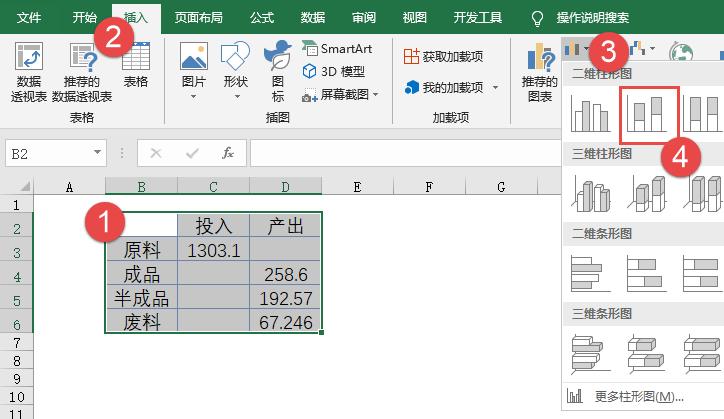Switch to the 公式 formulas tab

click(262, 18)
